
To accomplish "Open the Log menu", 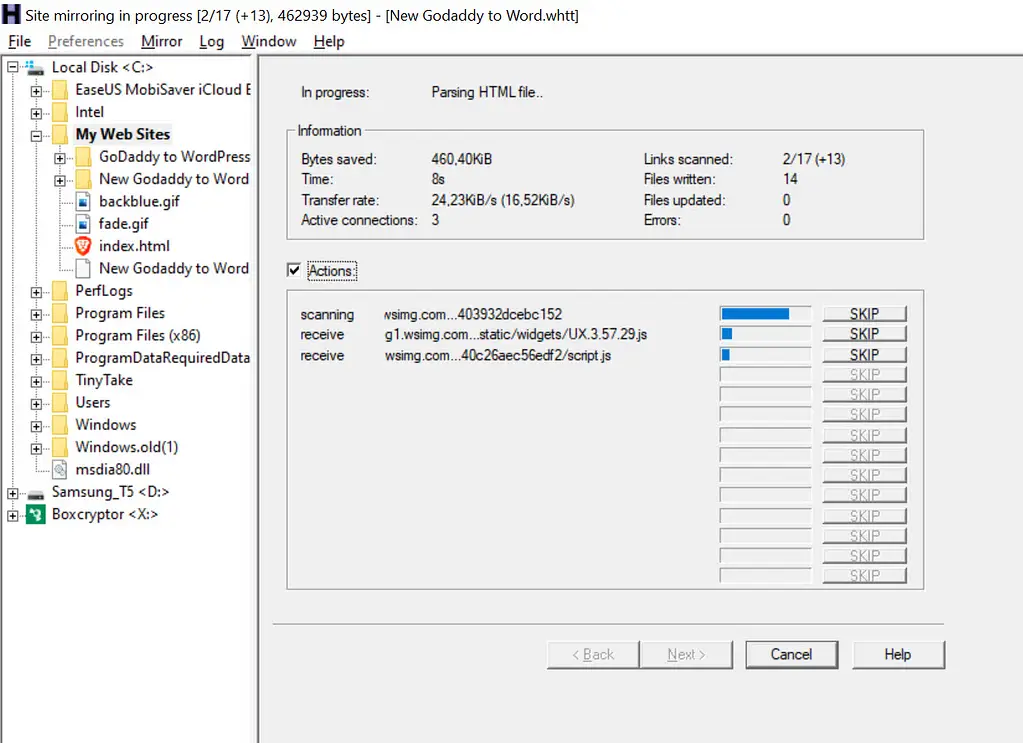I will click(211, 41).
